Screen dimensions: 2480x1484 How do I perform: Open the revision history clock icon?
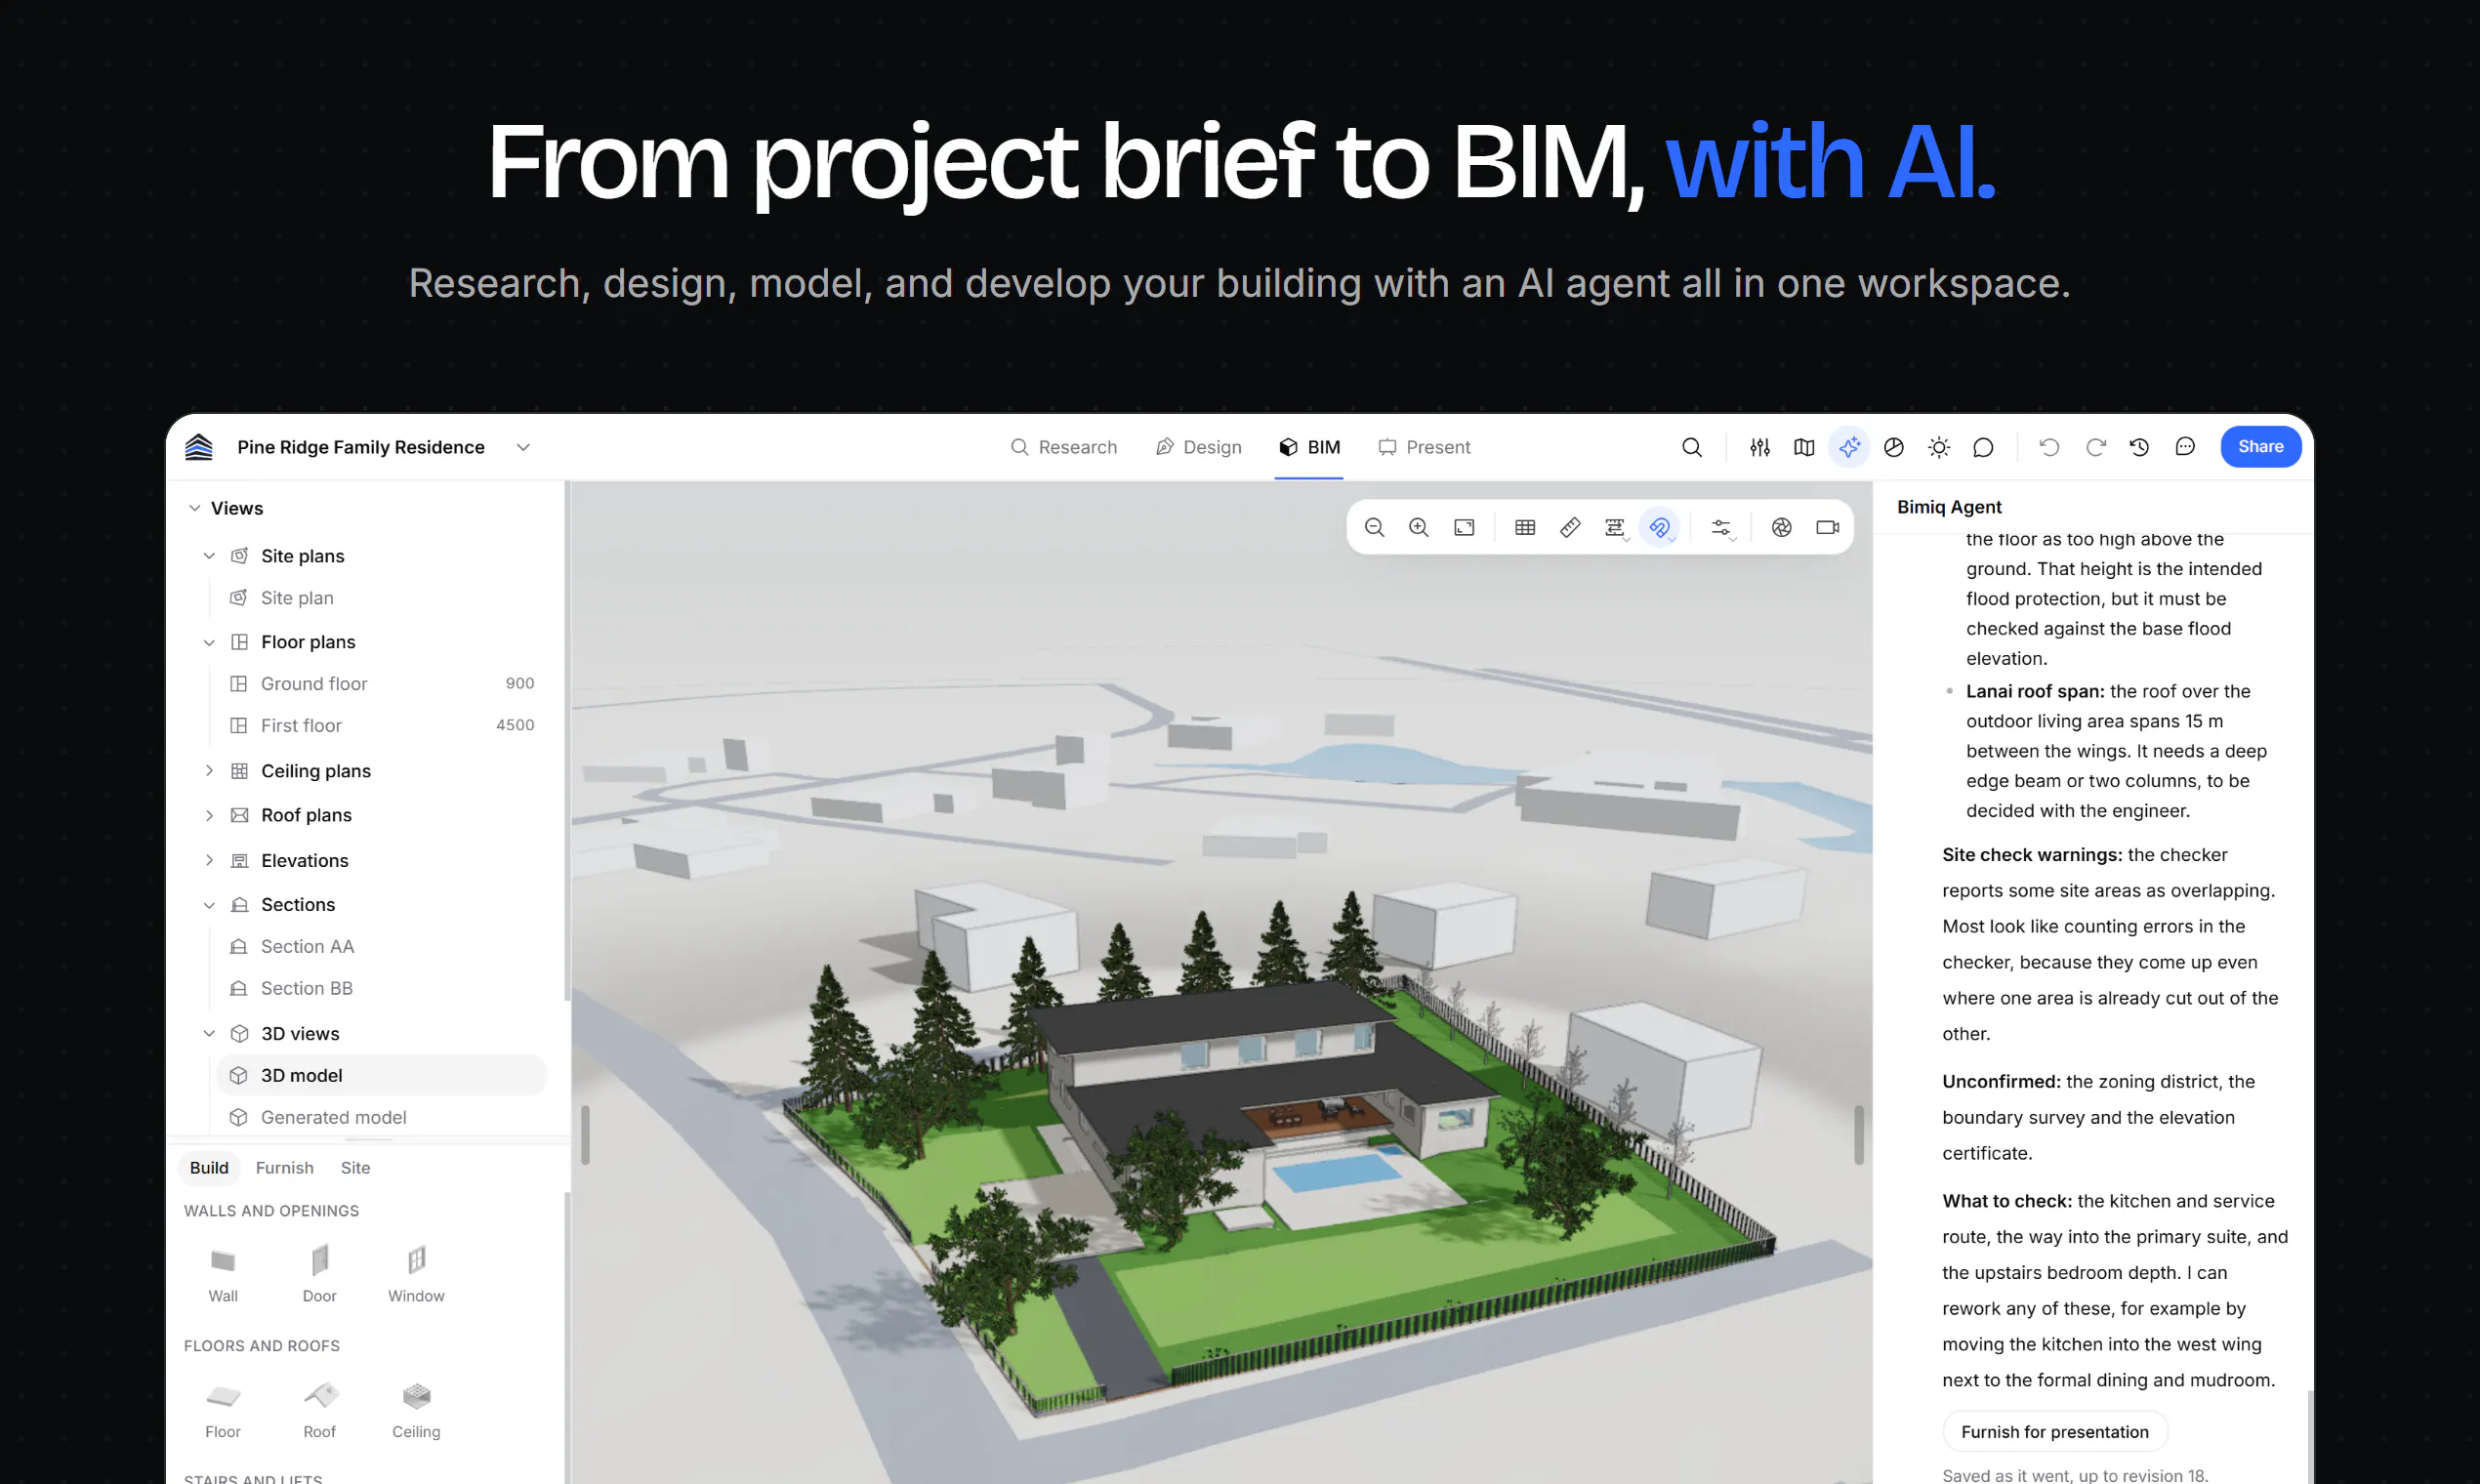[x=2139, y=447]
